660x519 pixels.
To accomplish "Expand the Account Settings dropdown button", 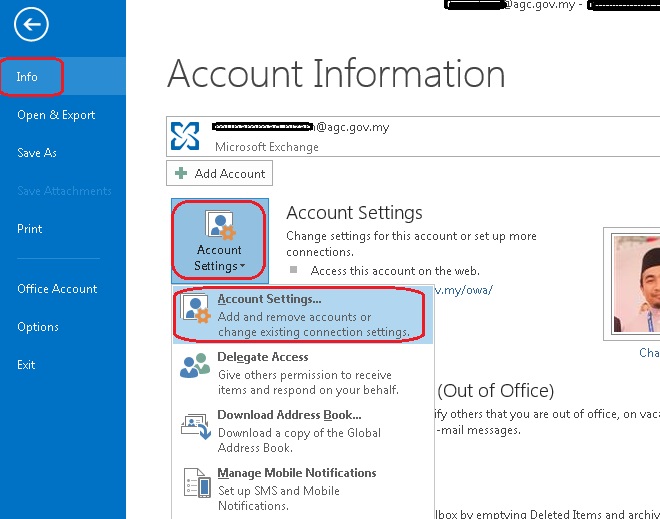I will [220, 240].
